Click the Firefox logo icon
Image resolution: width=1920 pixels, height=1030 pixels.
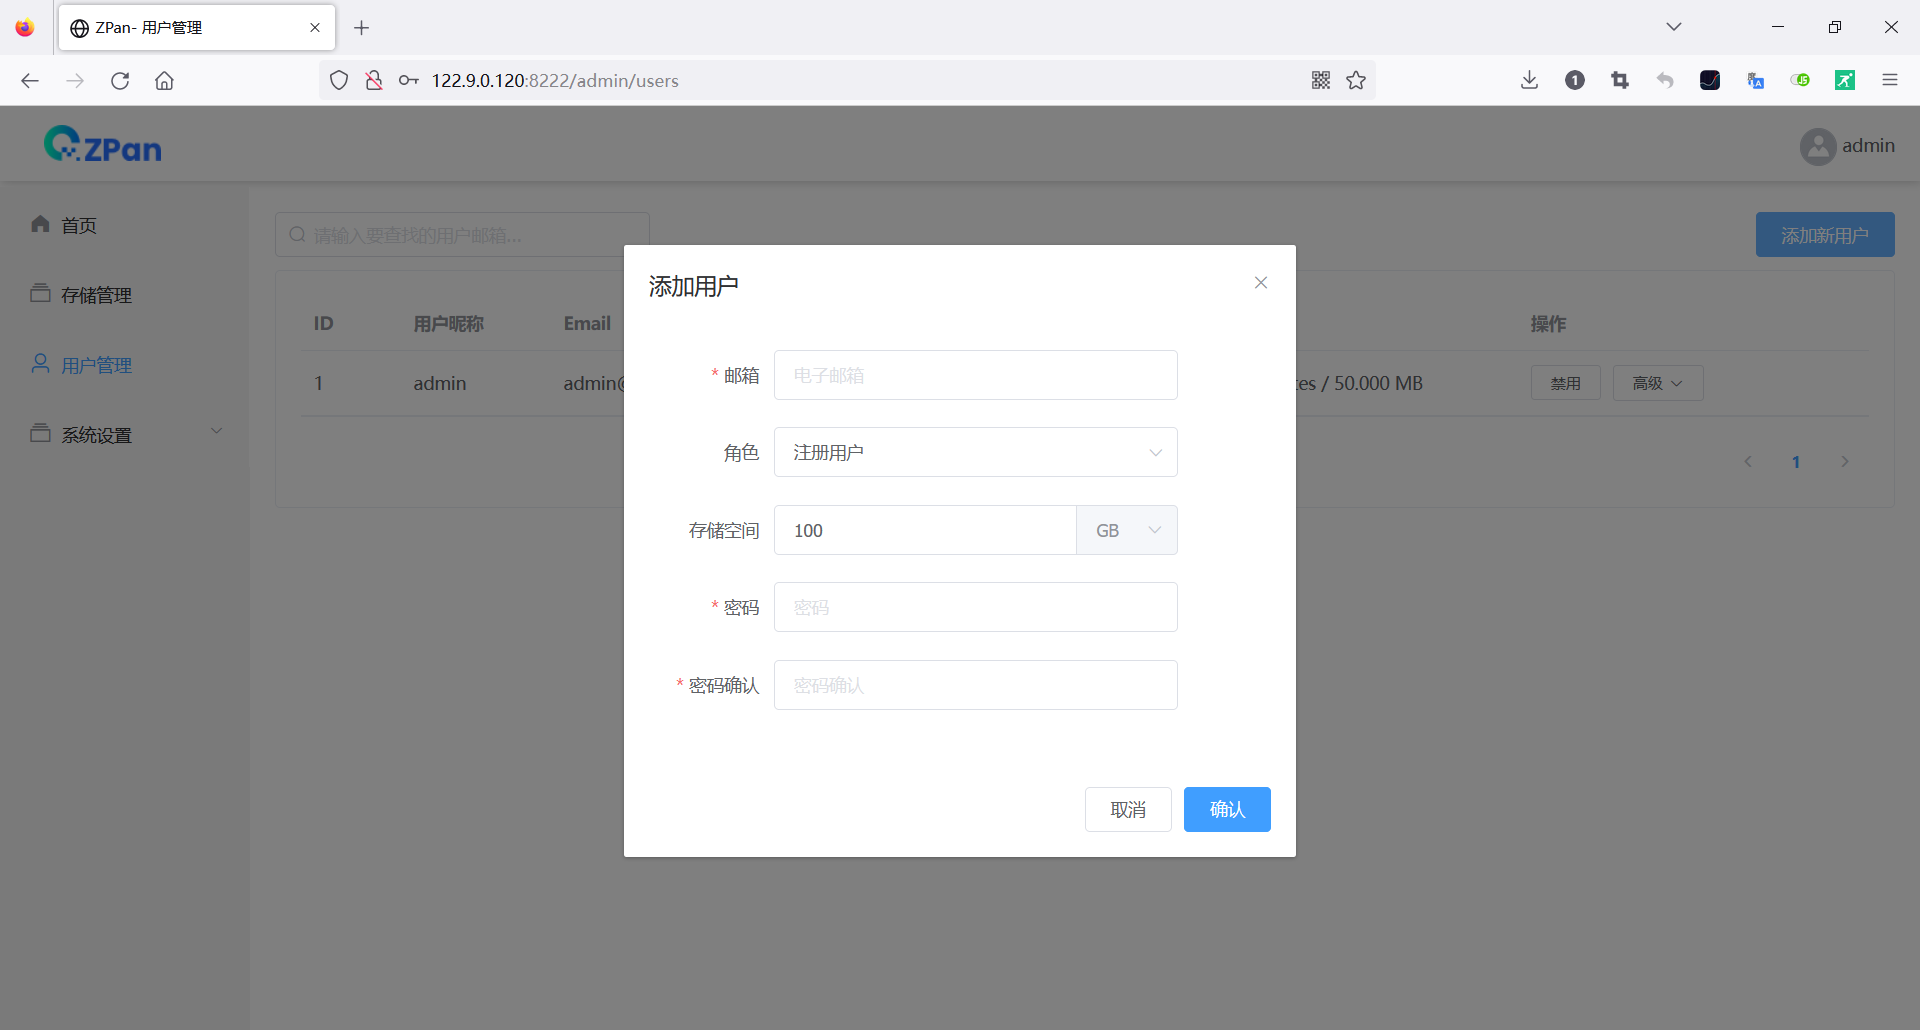(25, 28)
